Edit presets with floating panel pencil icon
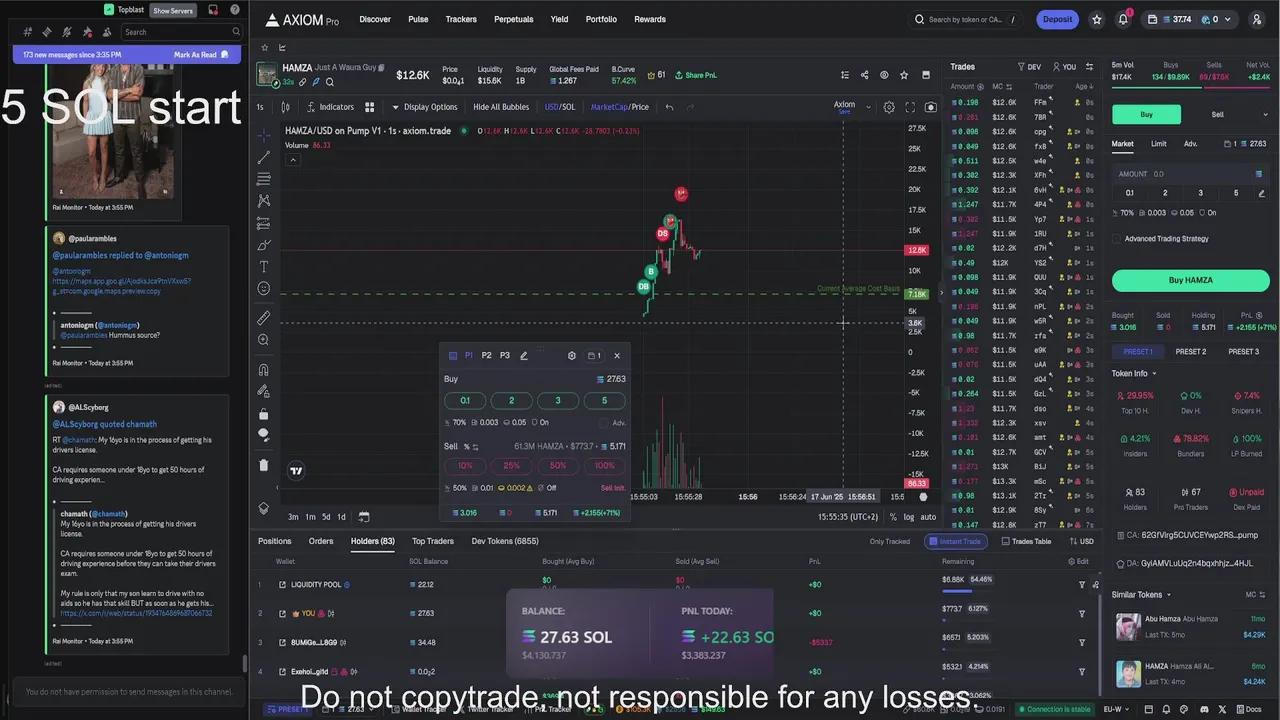 point(524,355)
